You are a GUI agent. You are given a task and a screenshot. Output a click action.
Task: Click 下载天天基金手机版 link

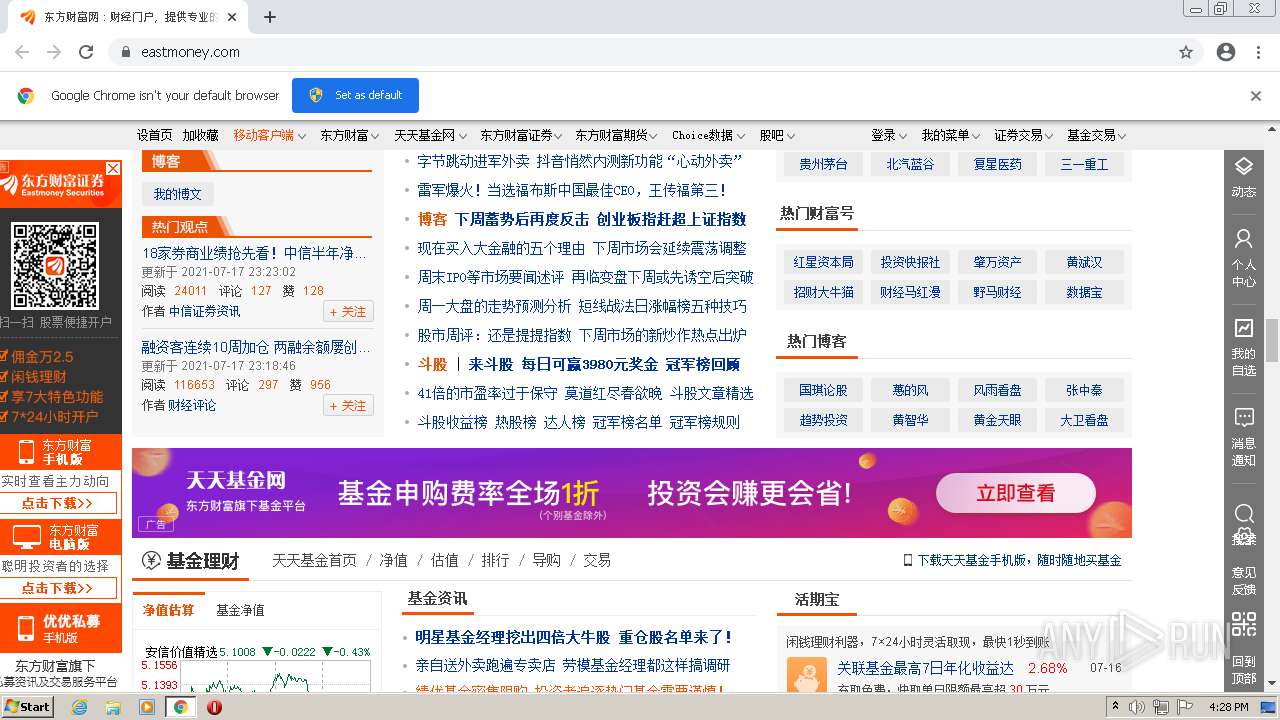click(x=1012, y=561)
